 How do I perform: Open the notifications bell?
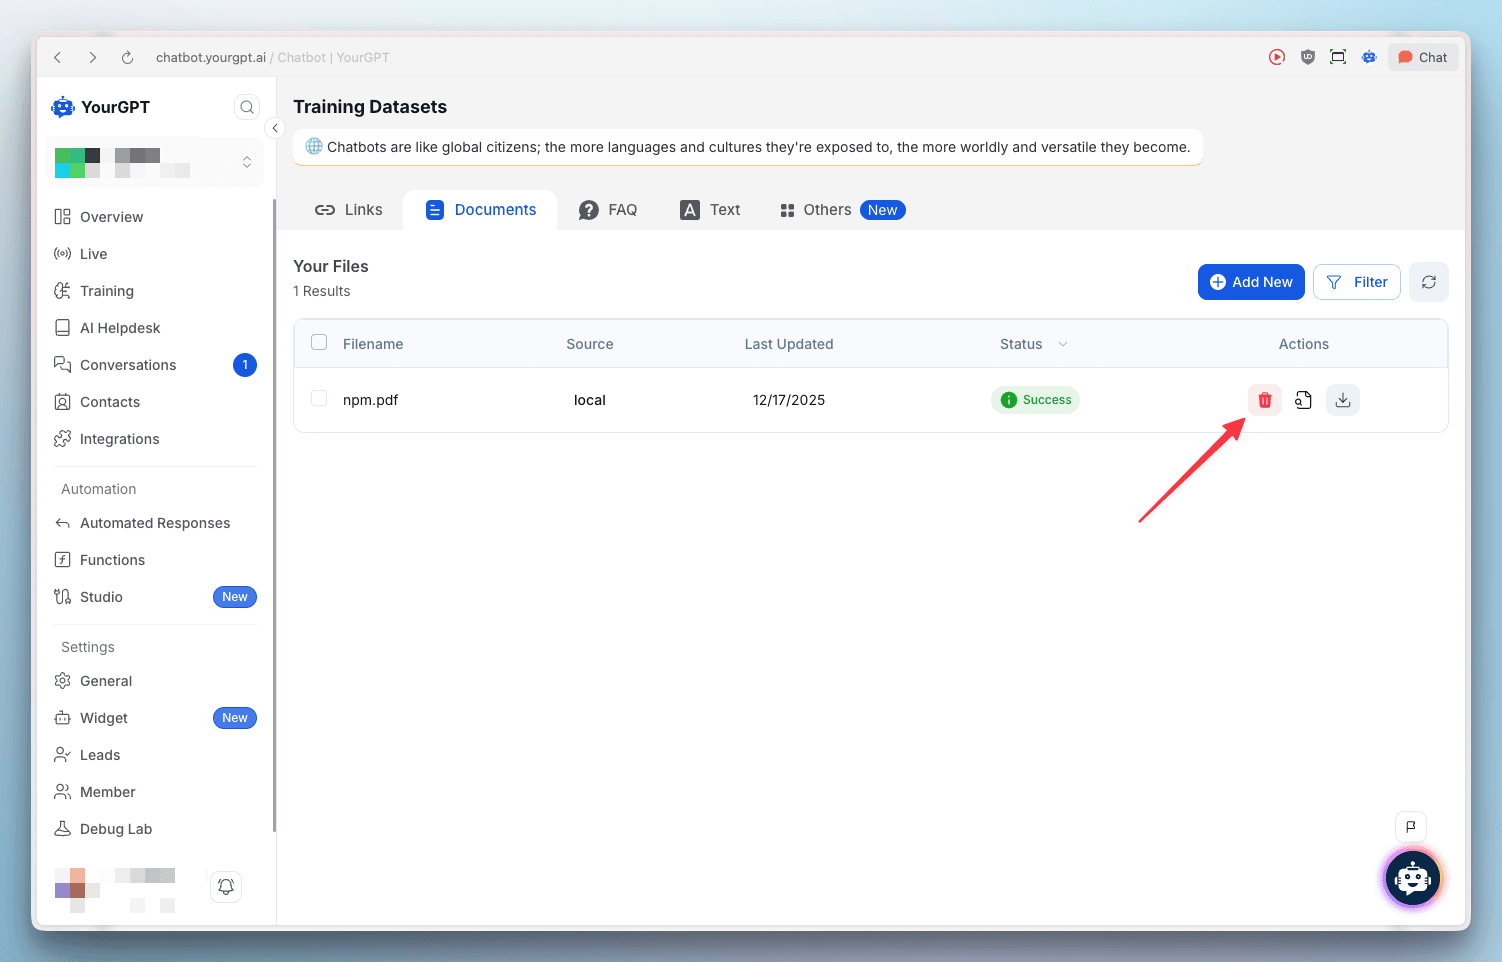click(226, 887)
